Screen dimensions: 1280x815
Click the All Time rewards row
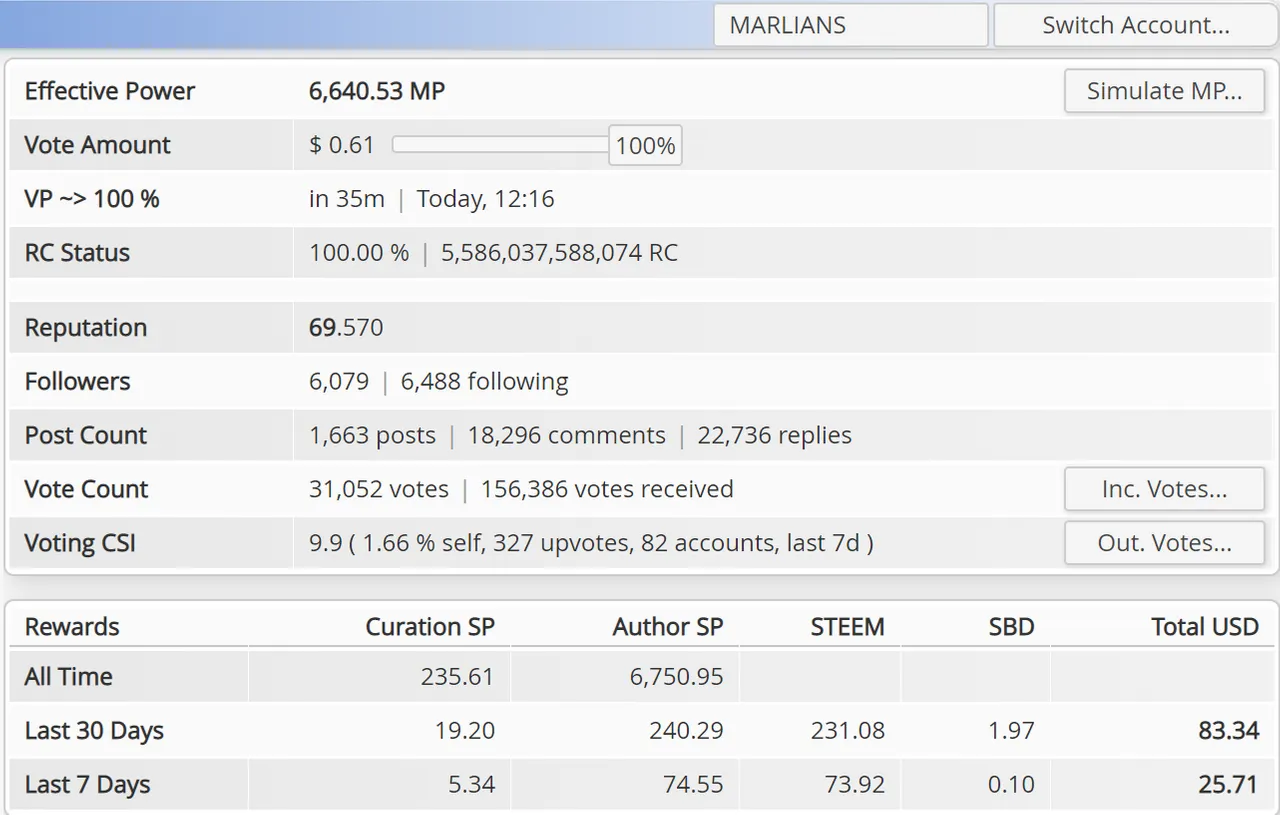point(67,676)
